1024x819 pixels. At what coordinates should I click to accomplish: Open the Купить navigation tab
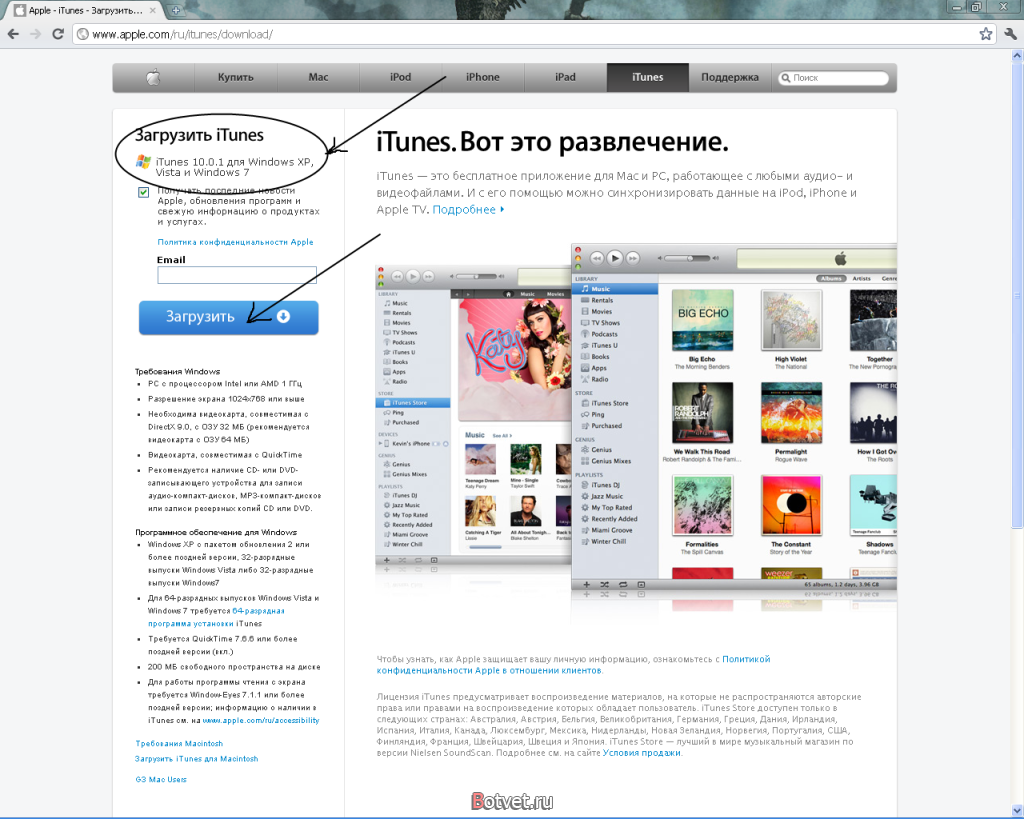pos(236,77)
